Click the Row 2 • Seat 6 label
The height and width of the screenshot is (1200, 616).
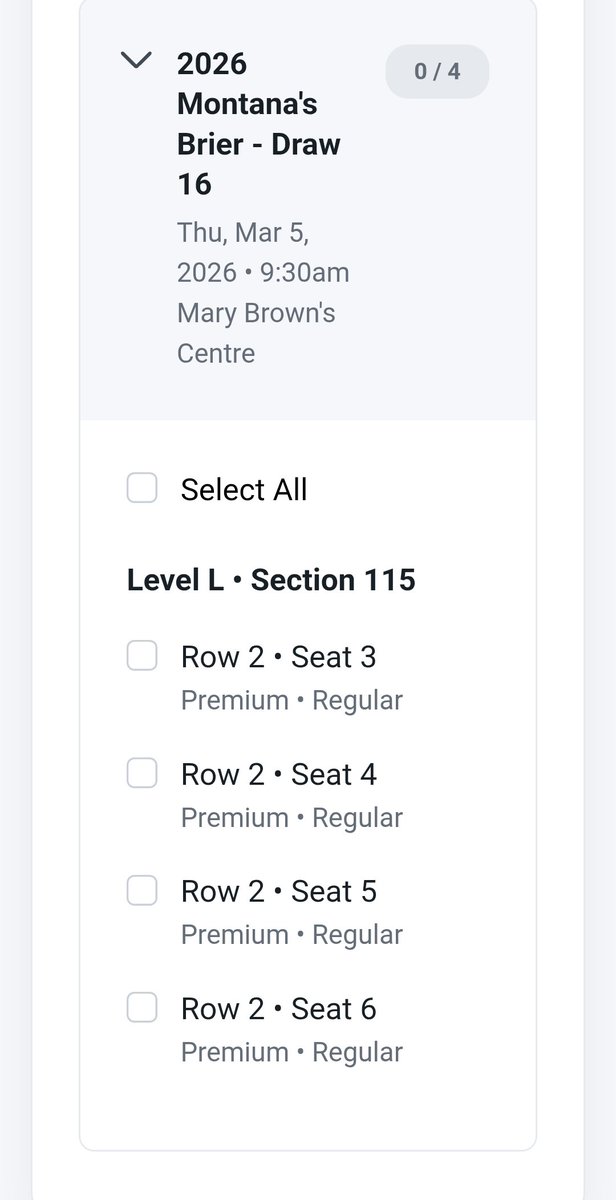click(278, 1008)
